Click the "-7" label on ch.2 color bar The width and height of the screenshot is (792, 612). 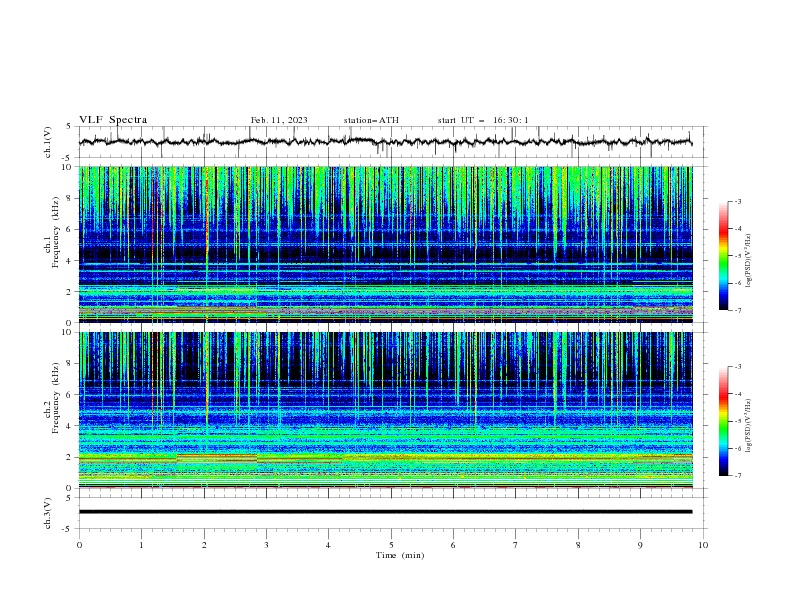[x=738, y=476]
